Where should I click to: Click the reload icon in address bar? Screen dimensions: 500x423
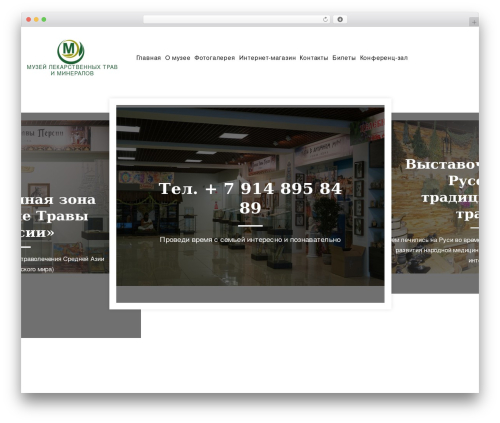pyautogui.click(x=325, y=19)
